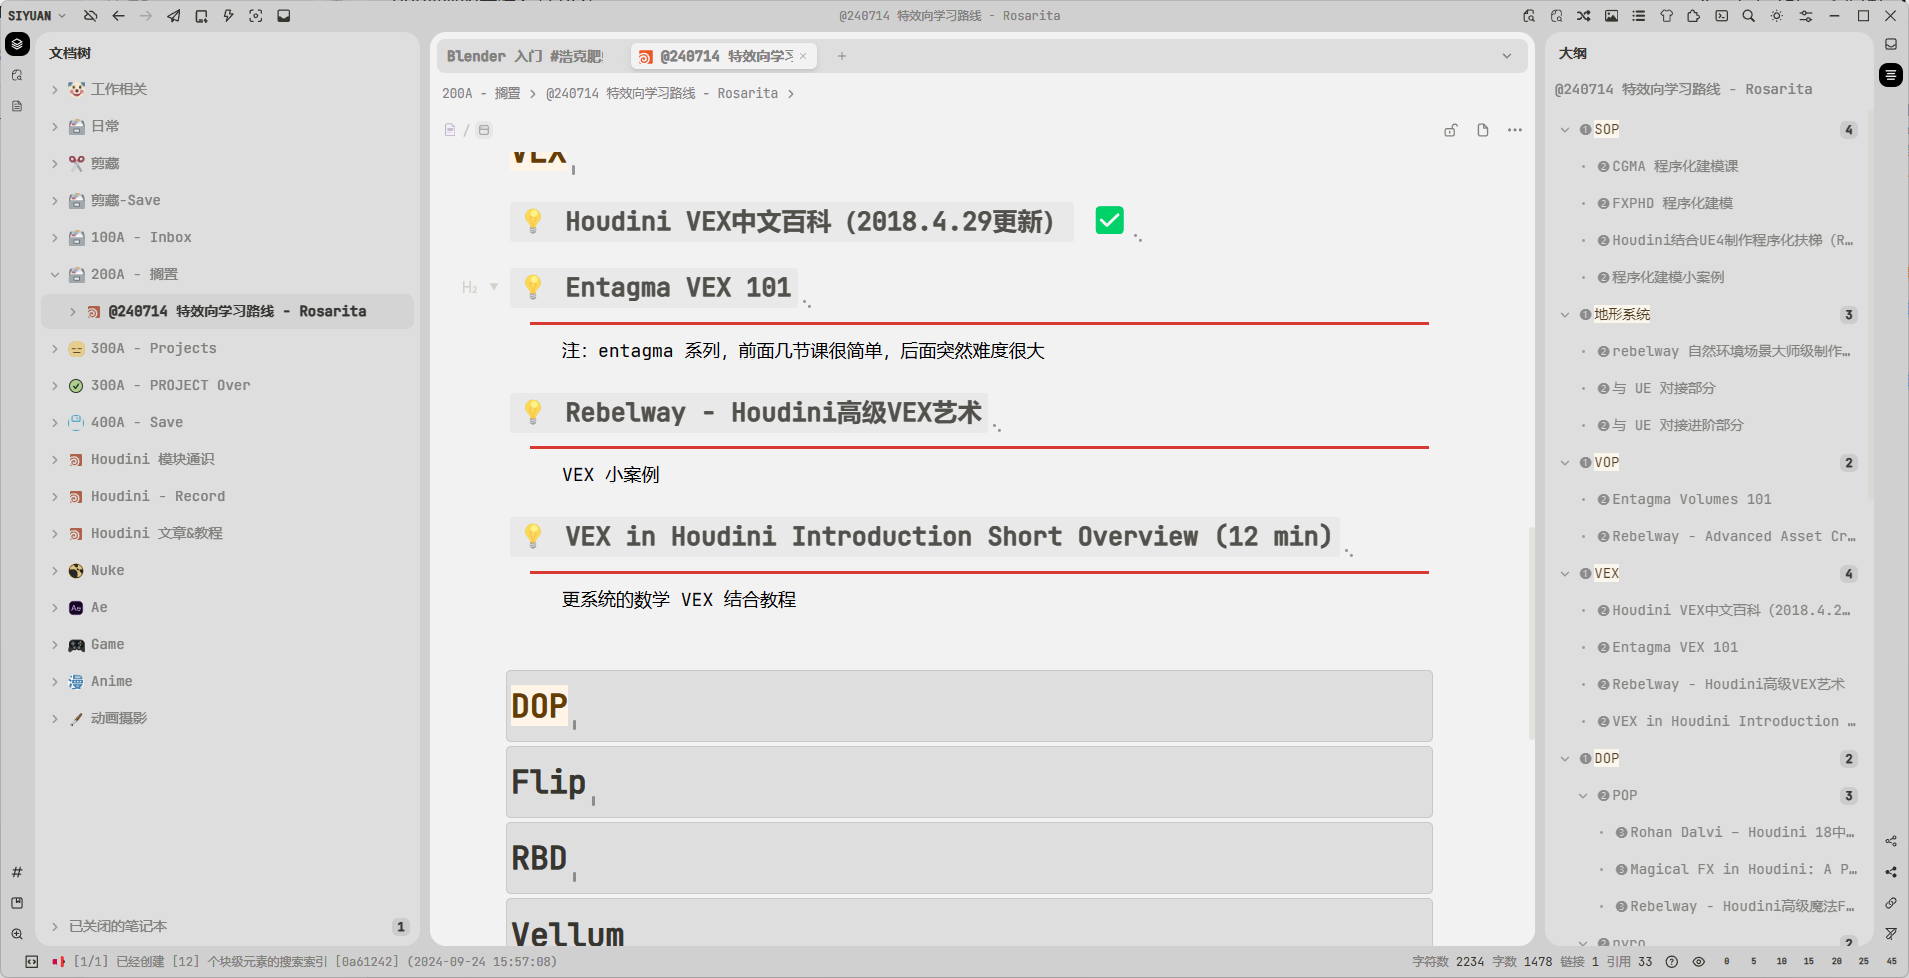Toggle the document edit lock icon
The height and width of the screenshot is (978, 1909).
tap(1451, 130)
